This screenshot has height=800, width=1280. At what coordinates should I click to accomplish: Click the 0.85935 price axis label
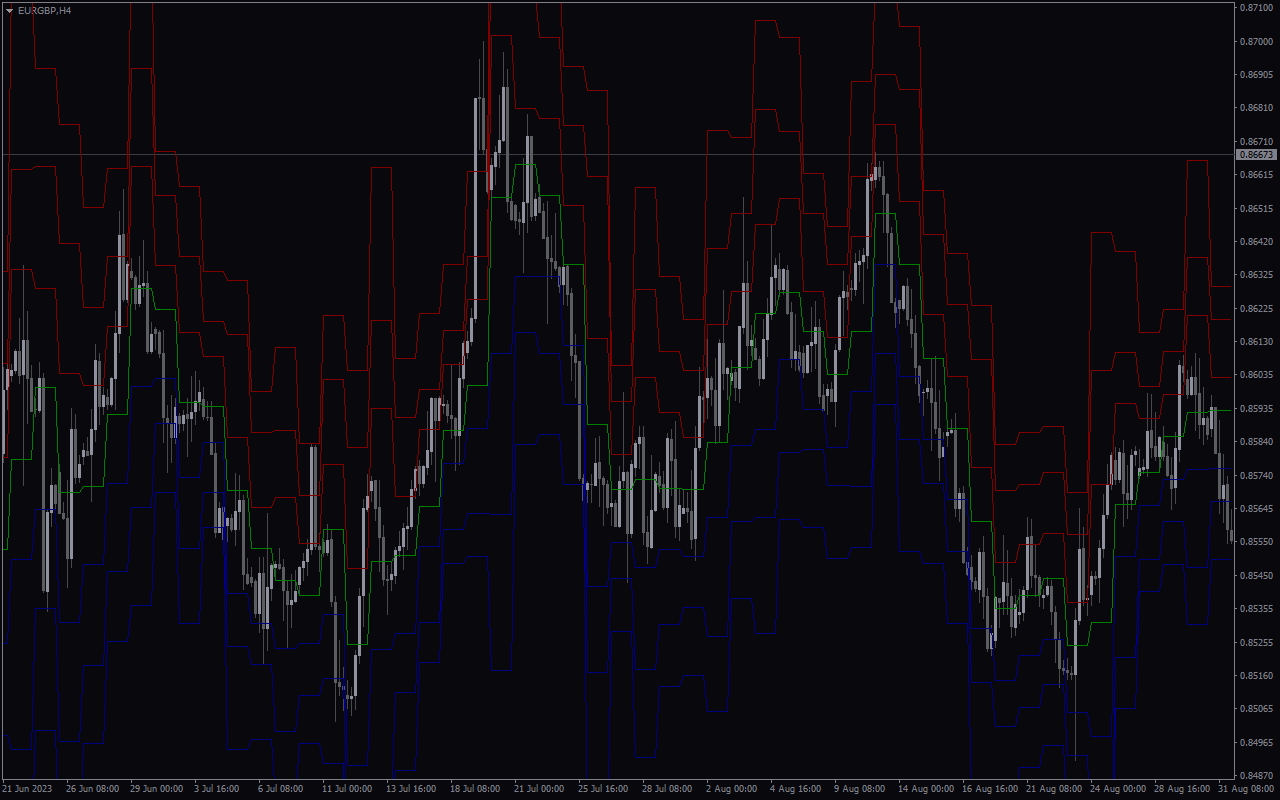pos(1257,409)
